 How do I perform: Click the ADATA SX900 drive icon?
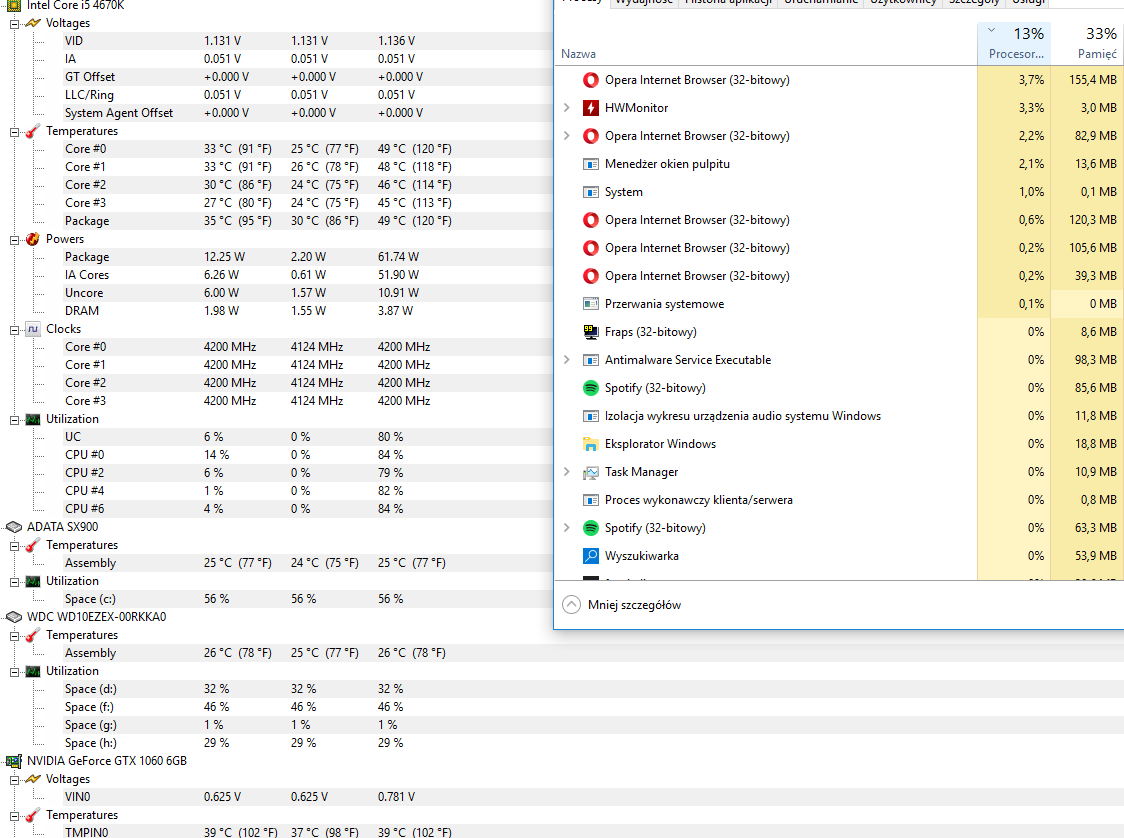[x=14, y=527]
